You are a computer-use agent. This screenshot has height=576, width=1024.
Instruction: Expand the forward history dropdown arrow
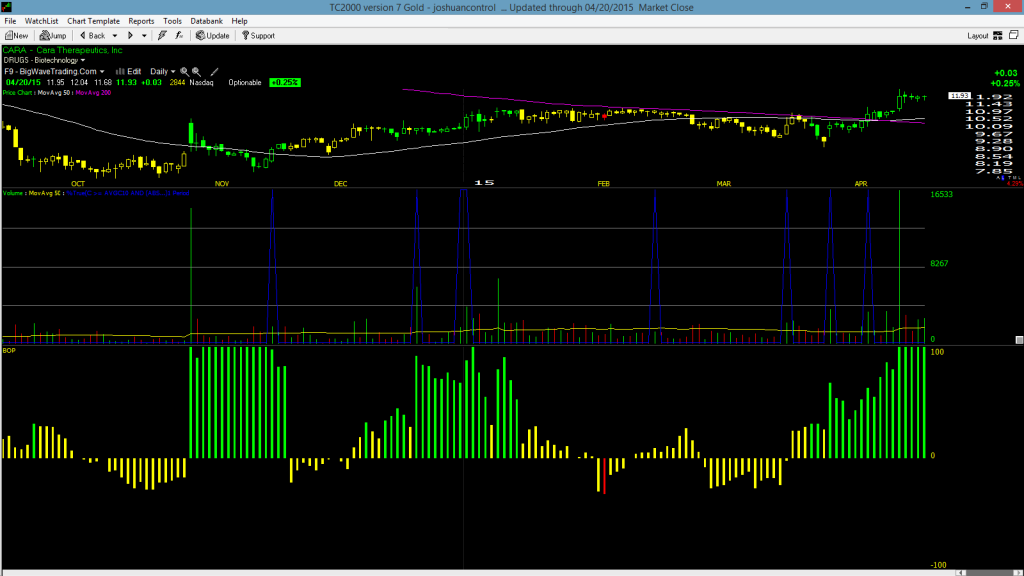tap(144, 36)
